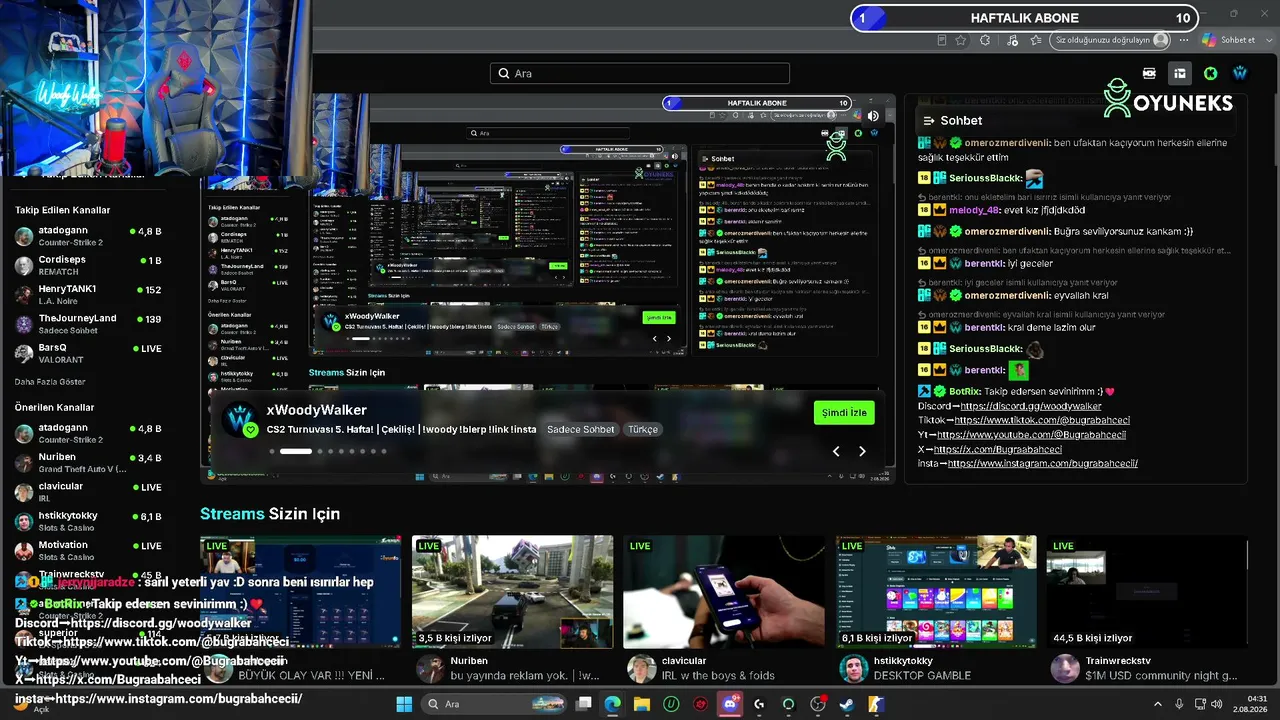The height and width of the screenshot is (720, 1280).
Task: Open the discord.gg/woodywalker link in Sohbet panel
Action: (x=1030, y=406)
